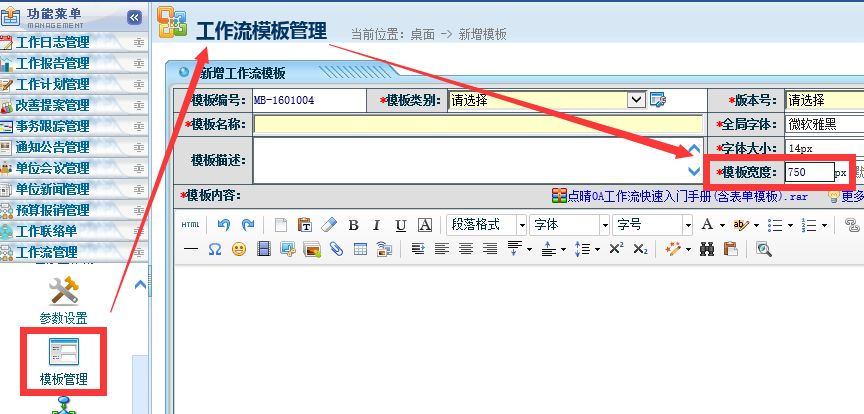The height and width of the screenshot is (414, 864).
Task: Collapse the function menu sidebar
Action: coord(134,18)
